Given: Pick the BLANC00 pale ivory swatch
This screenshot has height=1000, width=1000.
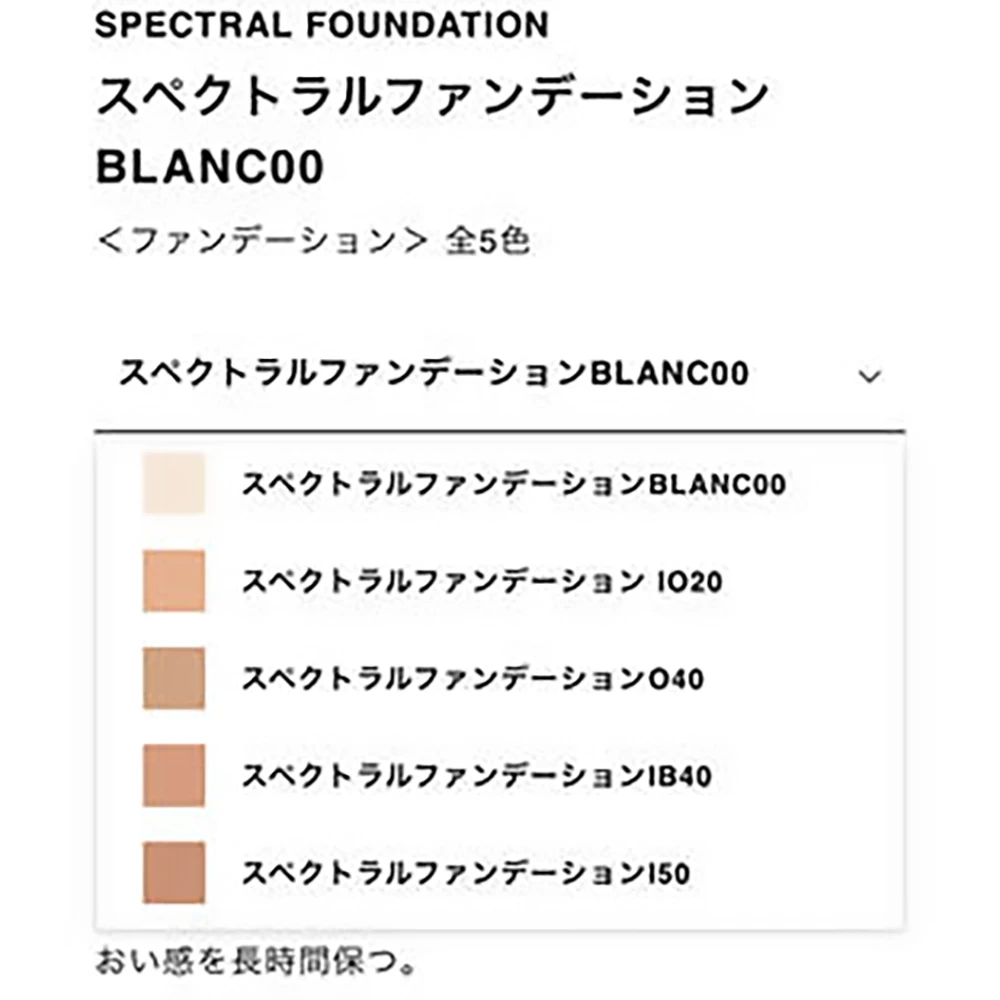Looking at the screenshot, I should click(173, 484).
